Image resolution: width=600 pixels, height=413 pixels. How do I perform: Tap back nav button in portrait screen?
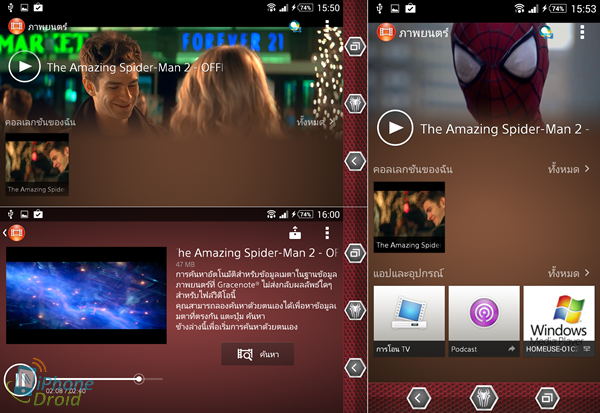[419, 398]
